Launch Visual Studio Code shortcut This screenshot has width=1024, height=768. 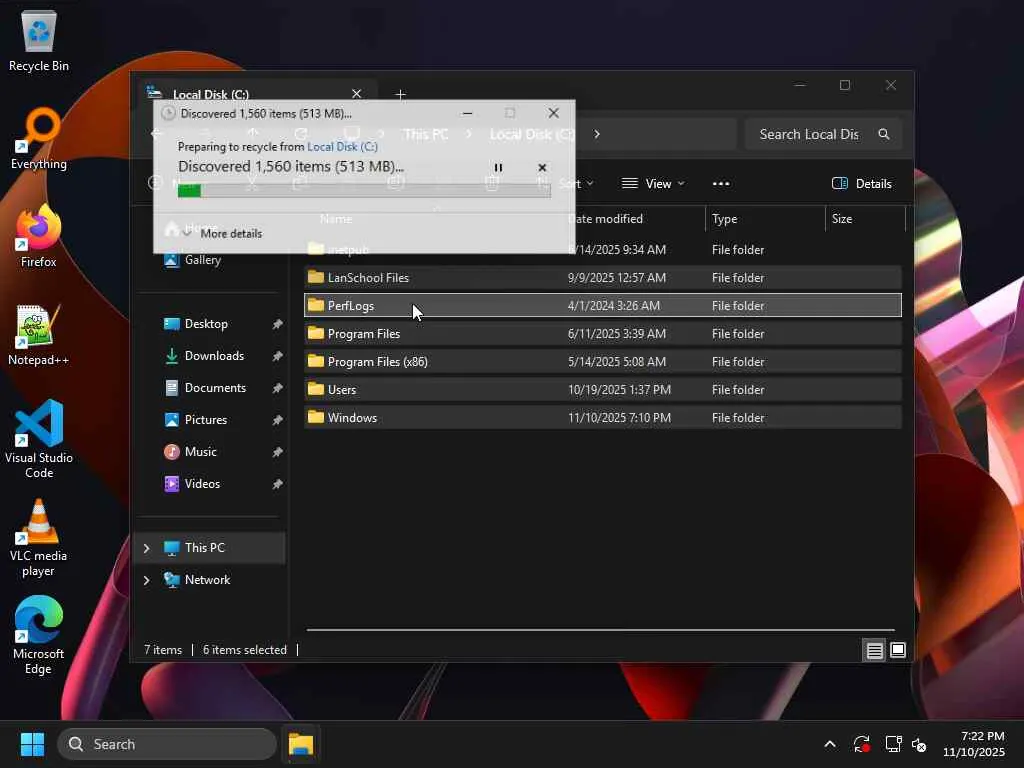click(39, 440)
